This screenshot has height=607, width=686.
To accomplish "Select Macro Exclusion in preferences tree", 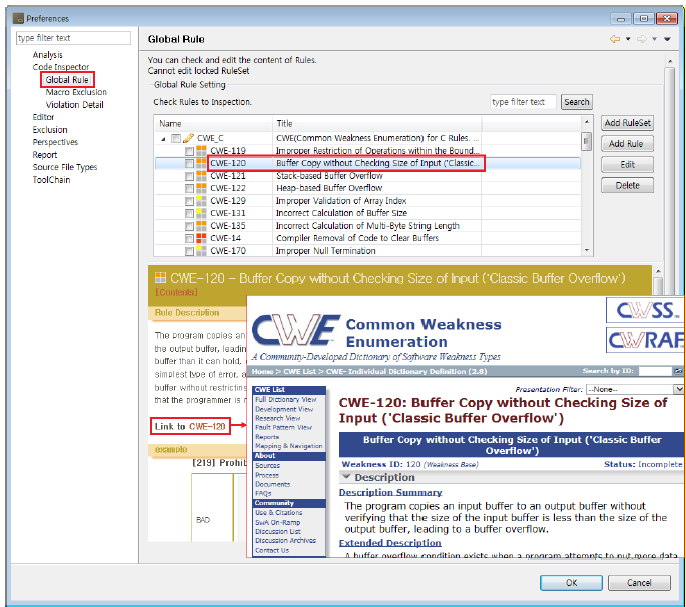I will (x=76, y=92).
